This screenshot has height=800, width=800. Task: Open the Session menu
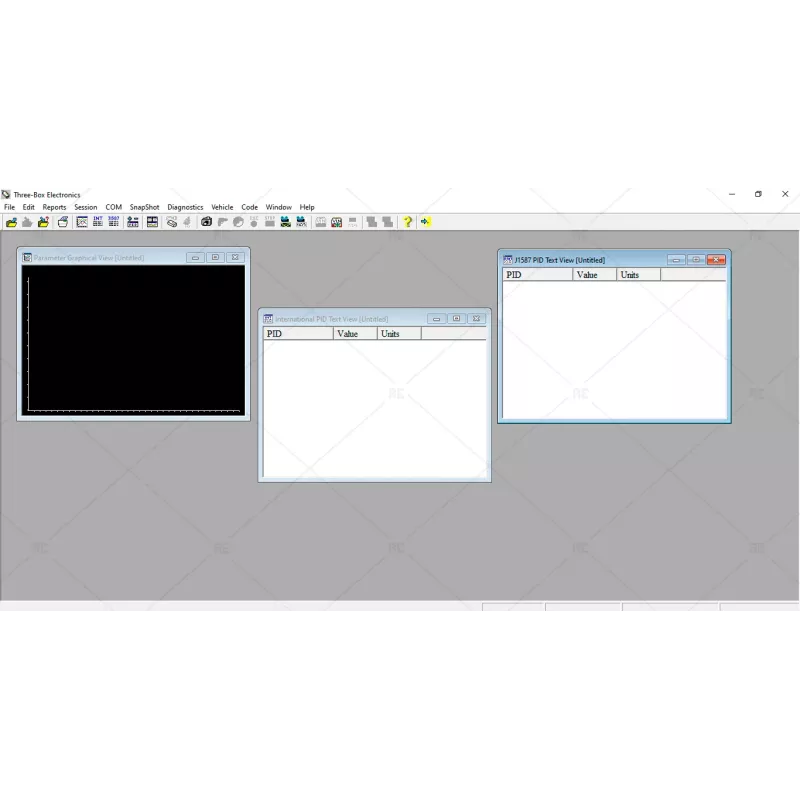(85, 207)
